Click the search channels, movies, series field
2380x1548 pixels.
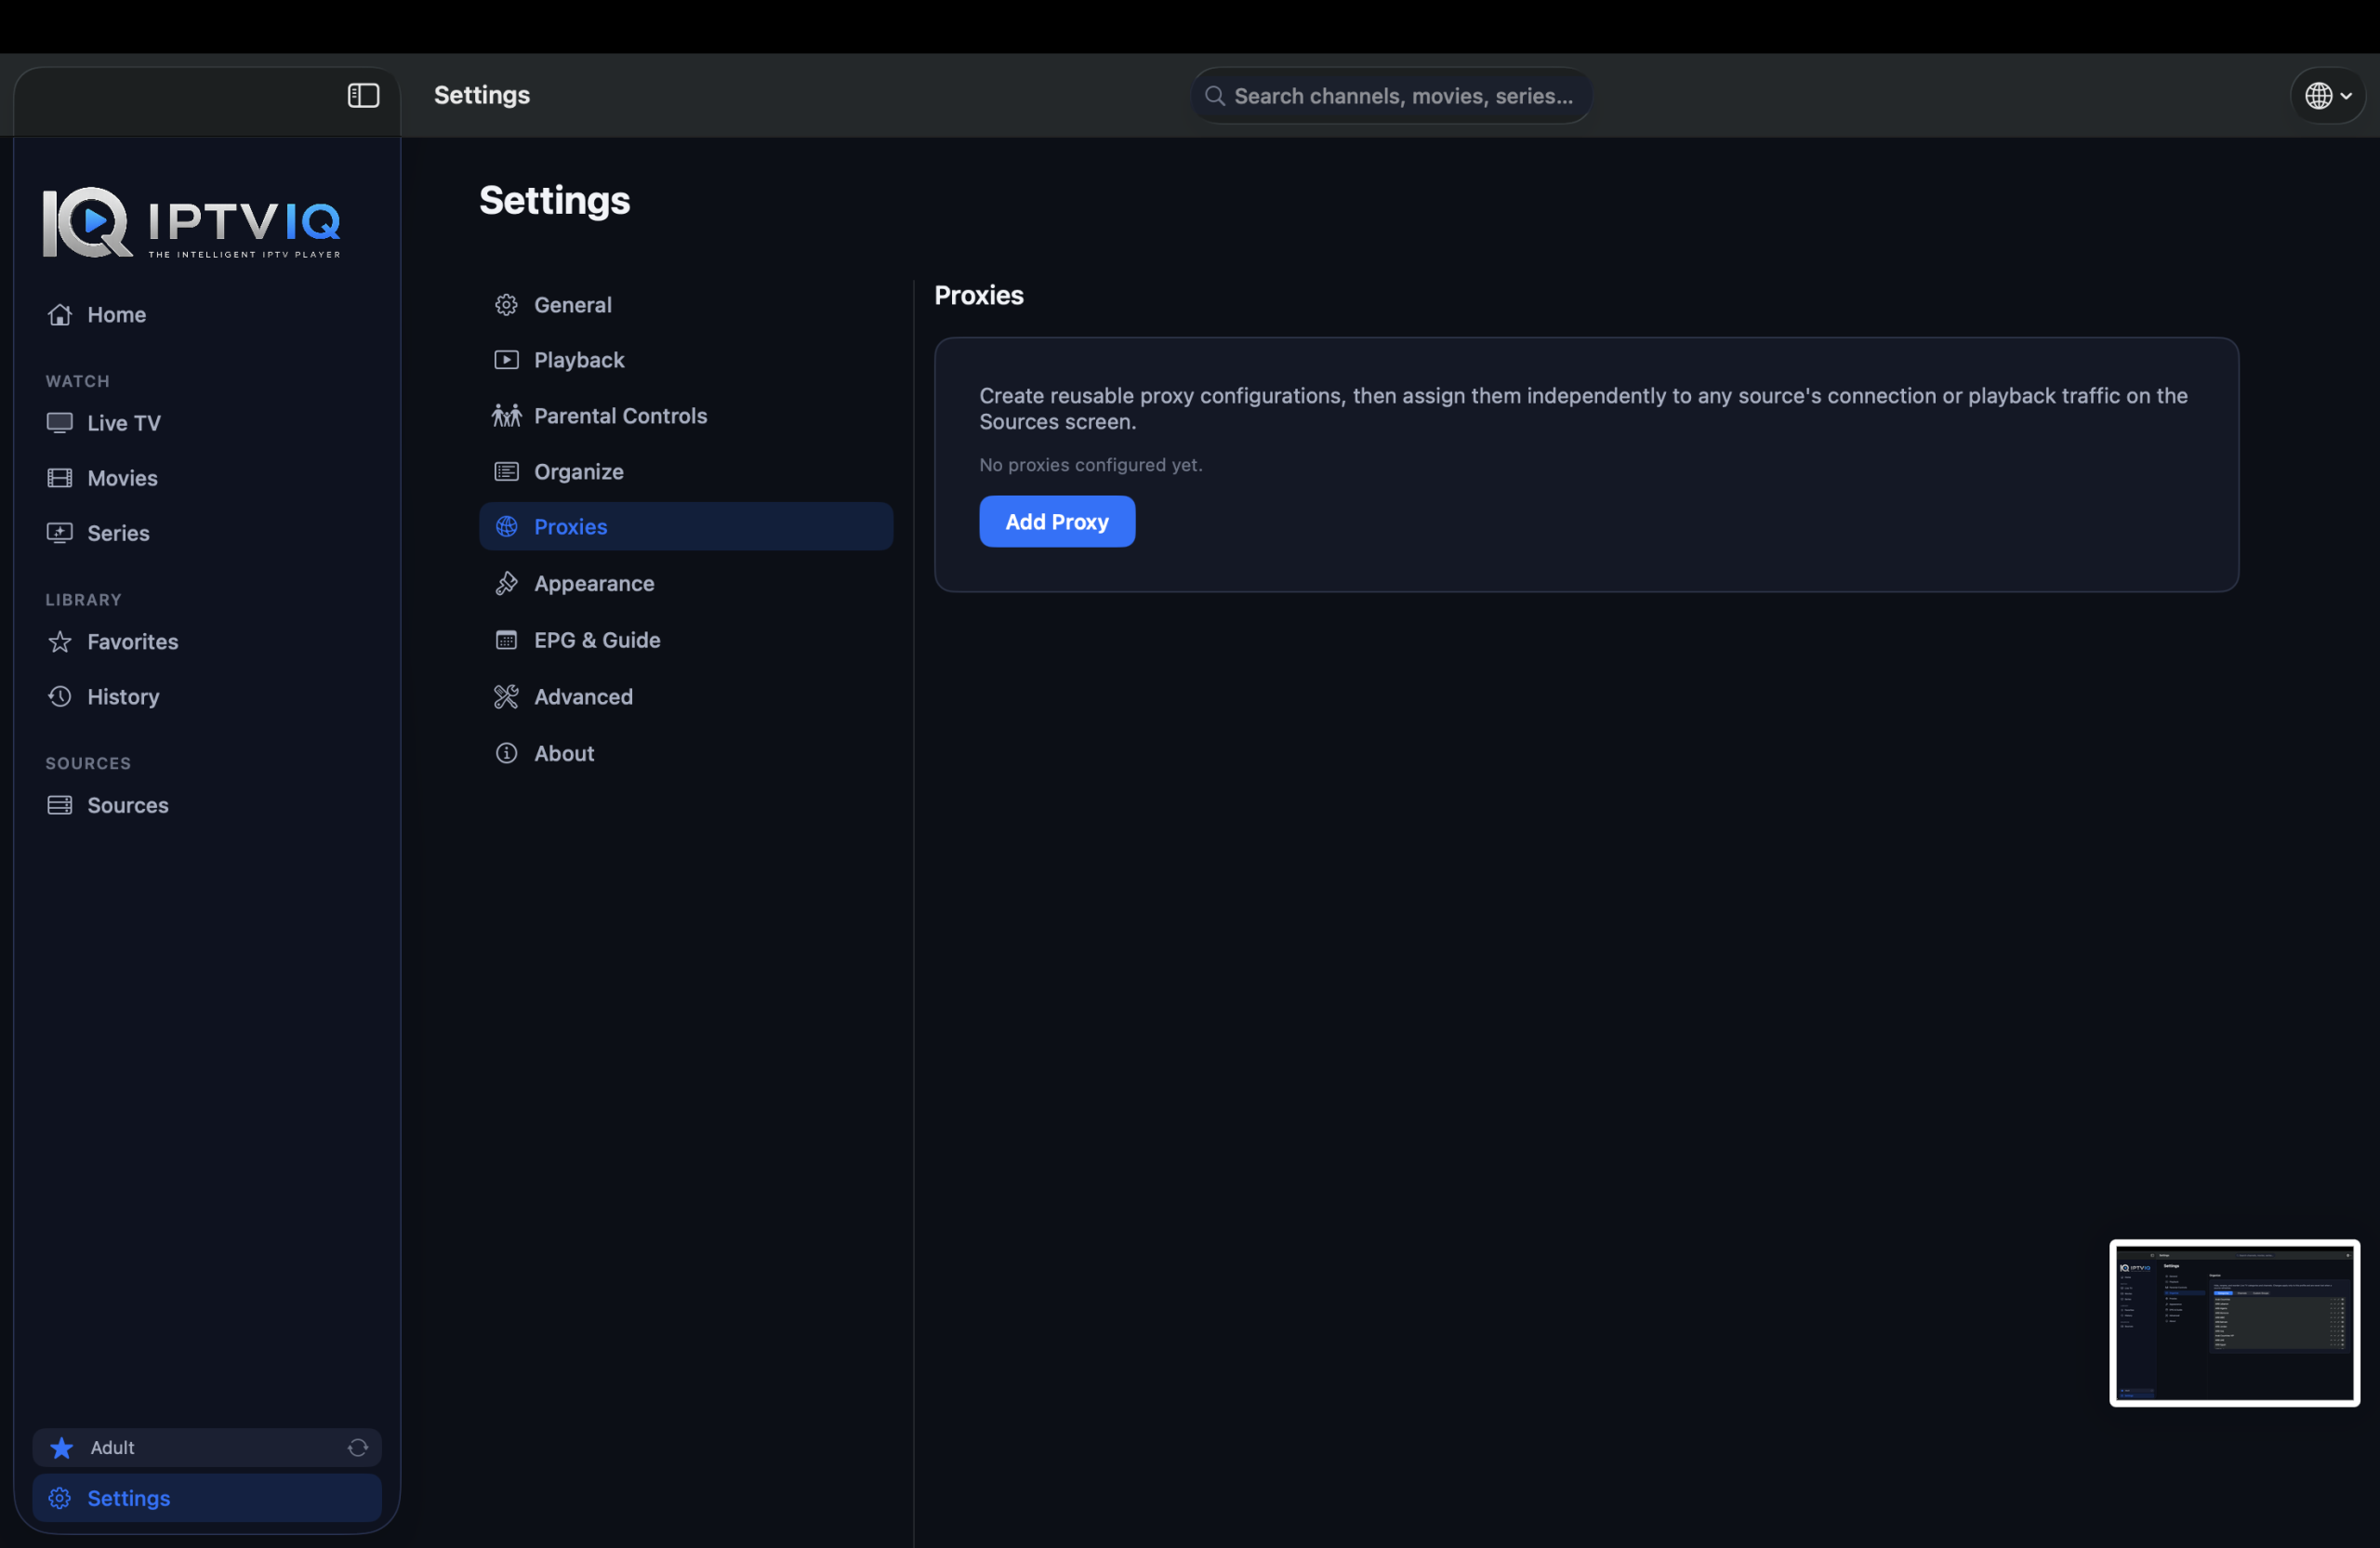coord(1391,96)
